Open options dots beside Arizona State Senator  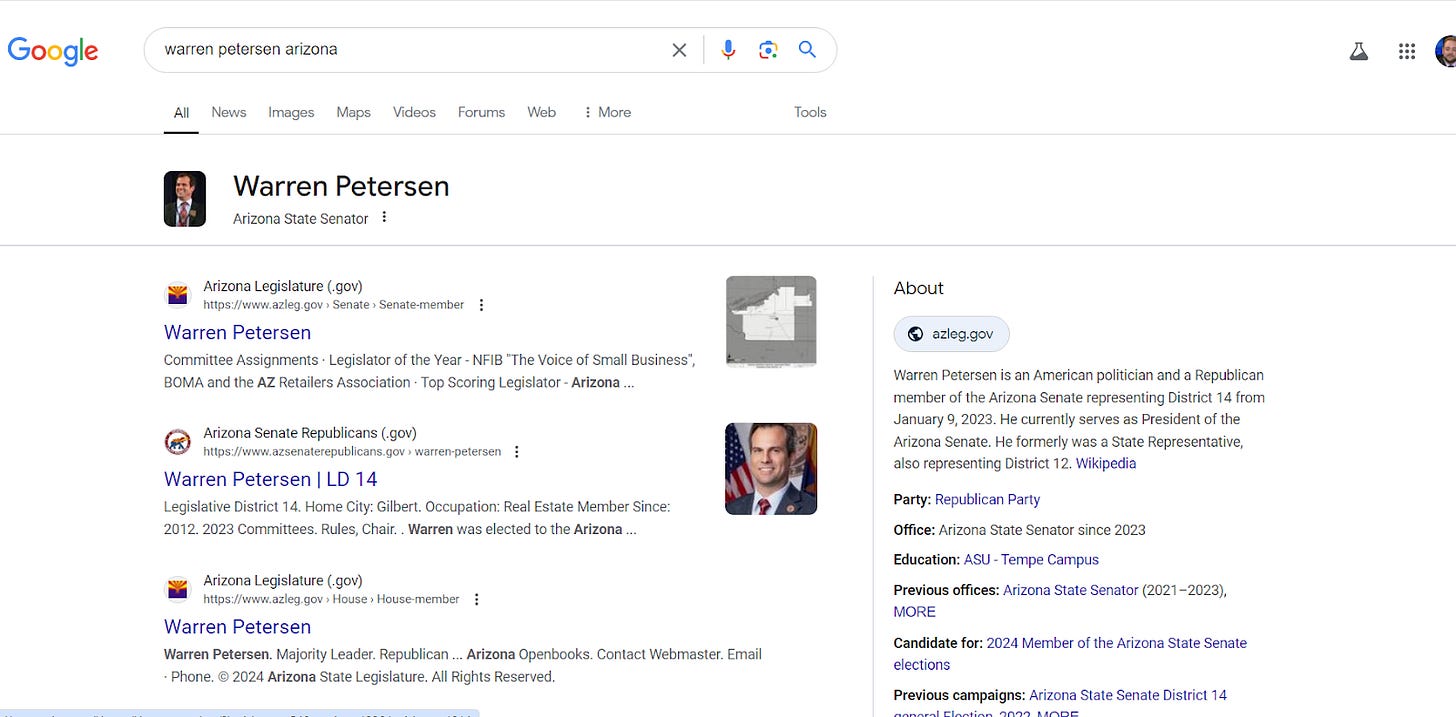[384, 217]
